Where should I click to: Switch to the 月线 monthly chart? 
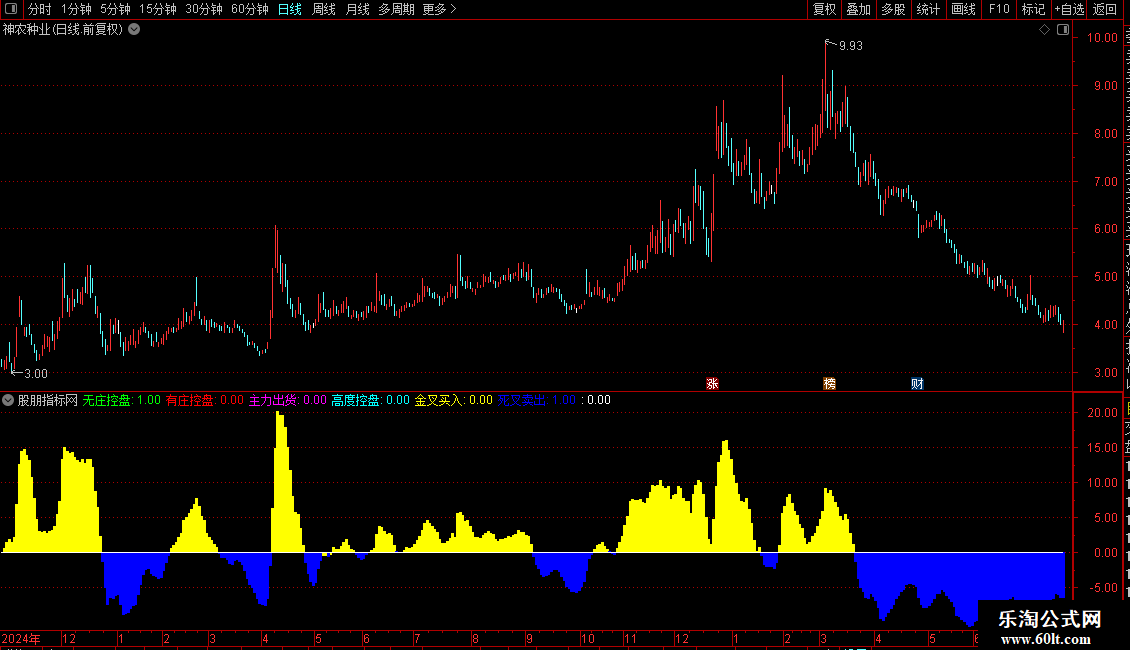point(357,9)
